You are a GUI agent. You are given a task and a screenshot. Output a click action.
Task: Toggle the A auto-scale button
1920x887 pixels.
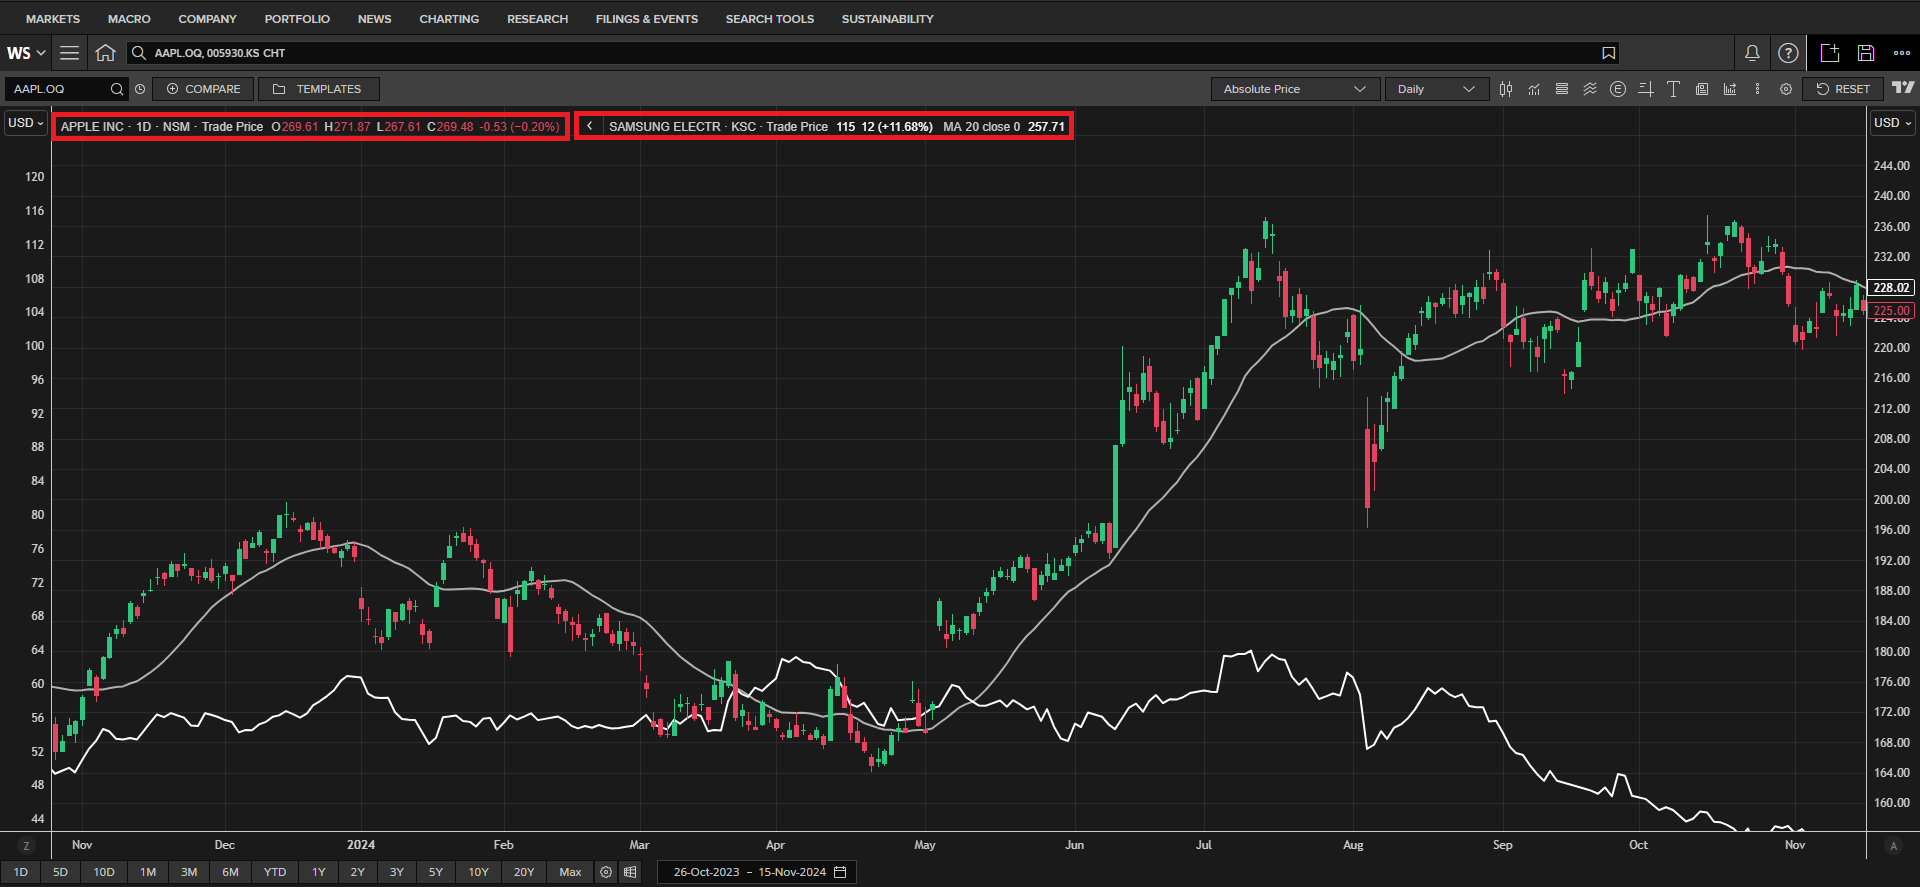tap(1893, 846)
